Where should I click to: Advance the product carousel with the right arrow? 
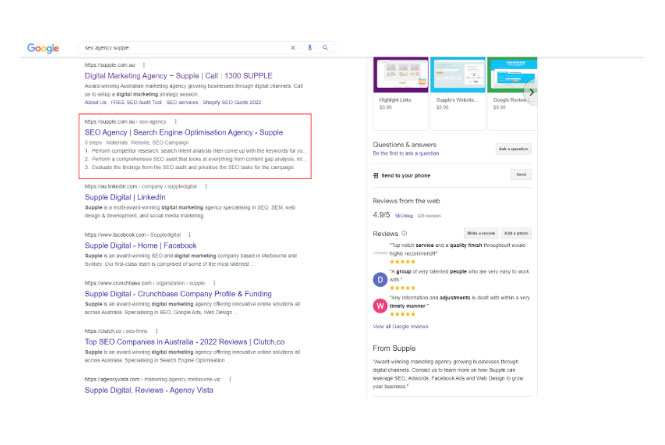(531, 92)
